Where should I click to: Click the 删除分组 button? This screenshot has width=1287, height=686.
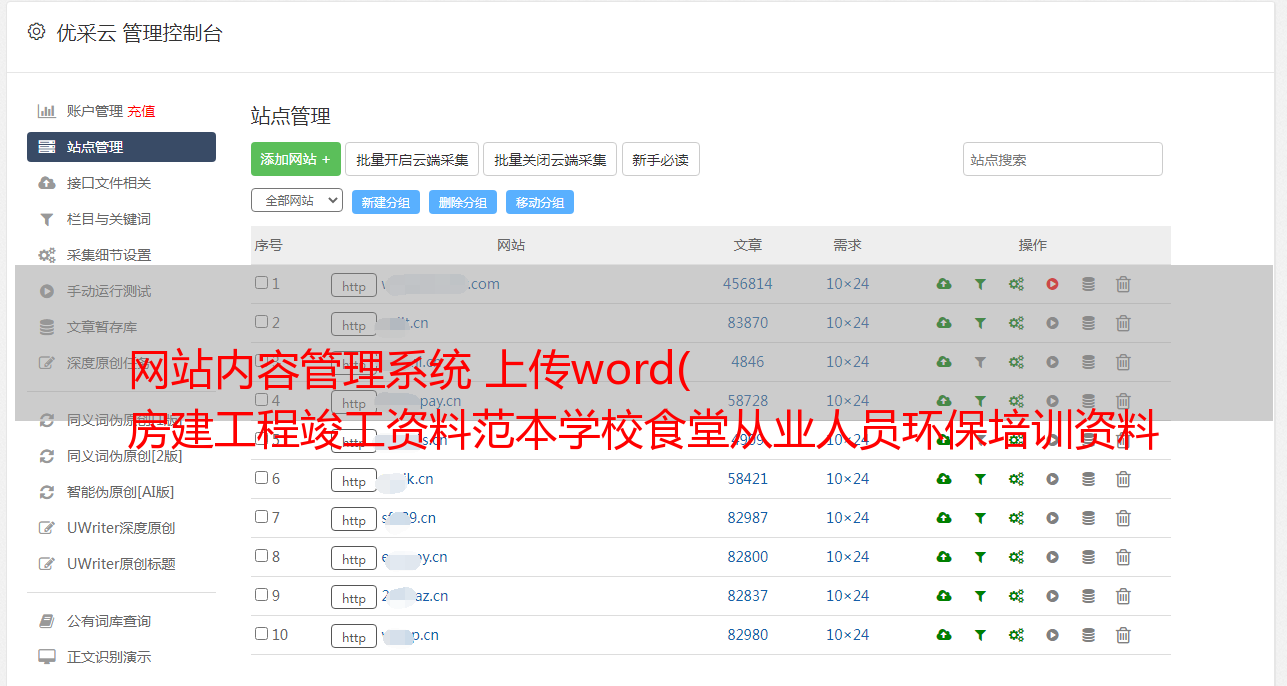coord(463,202)
